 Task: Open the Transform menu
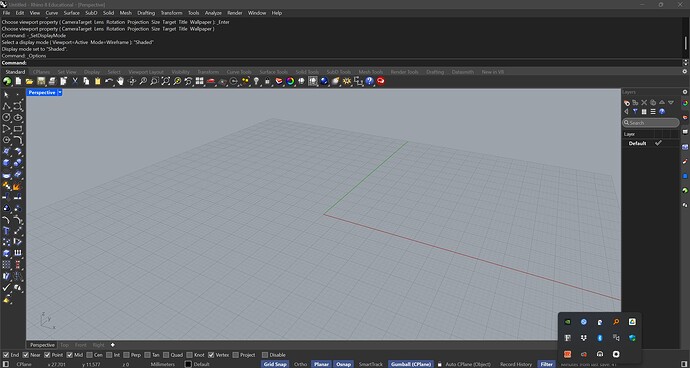point(171,13)
